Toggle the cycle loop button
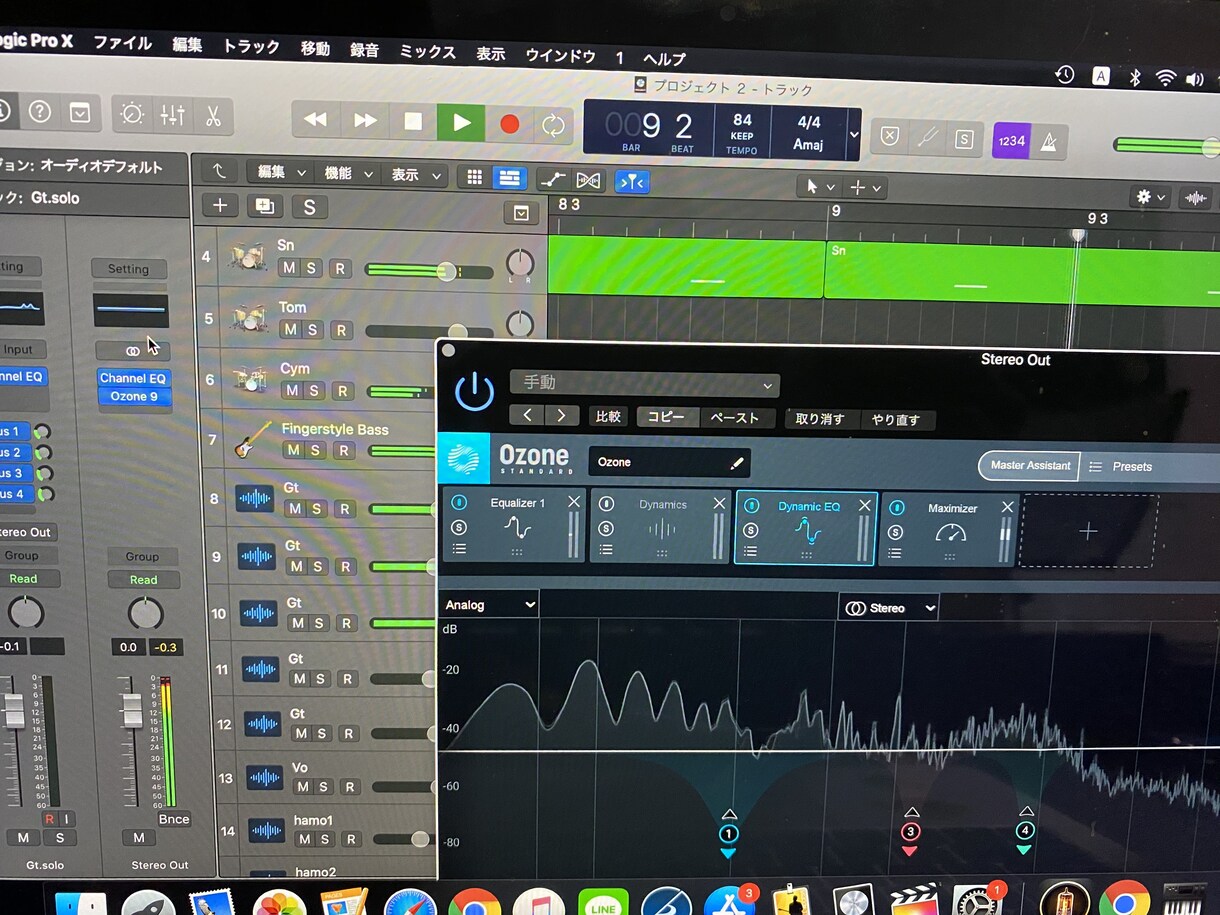1220x915 pixels. pos(552,124)
